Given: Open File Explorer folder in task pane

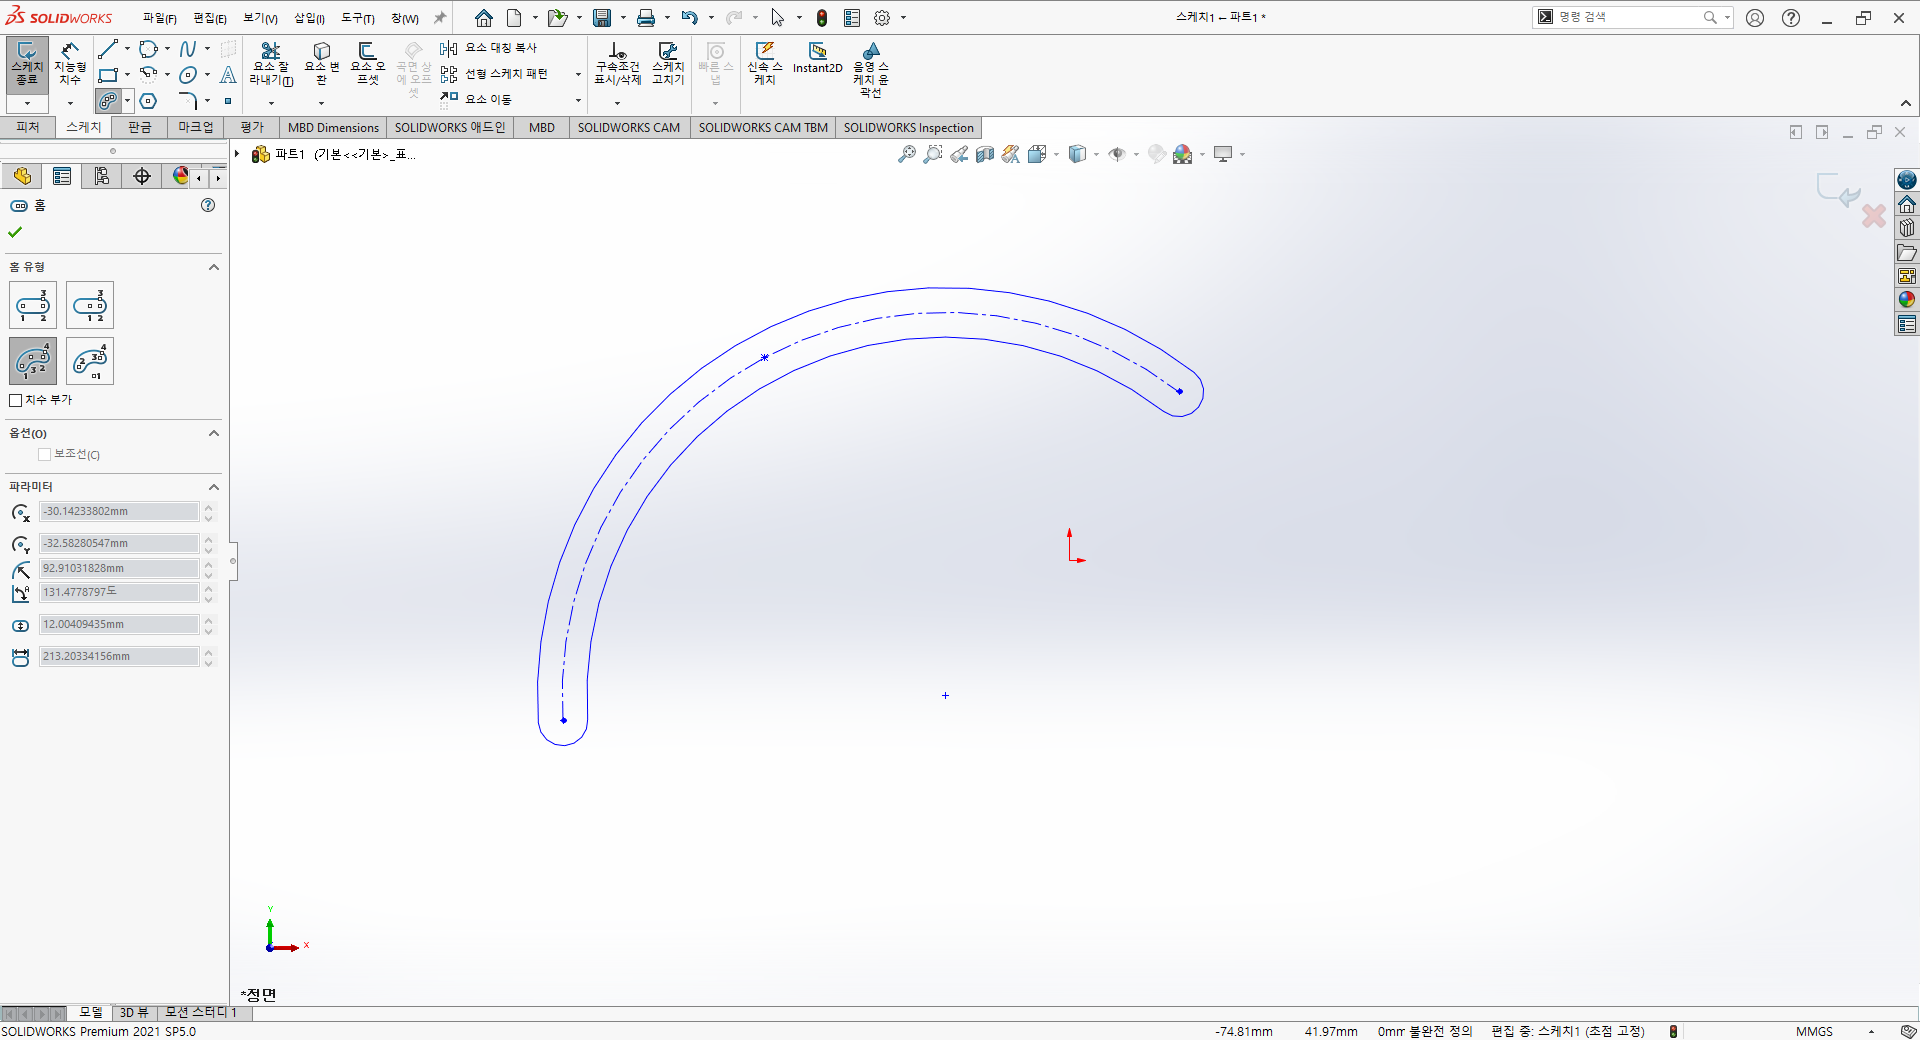Looking at the screenshot, I should coord(1907,252).
